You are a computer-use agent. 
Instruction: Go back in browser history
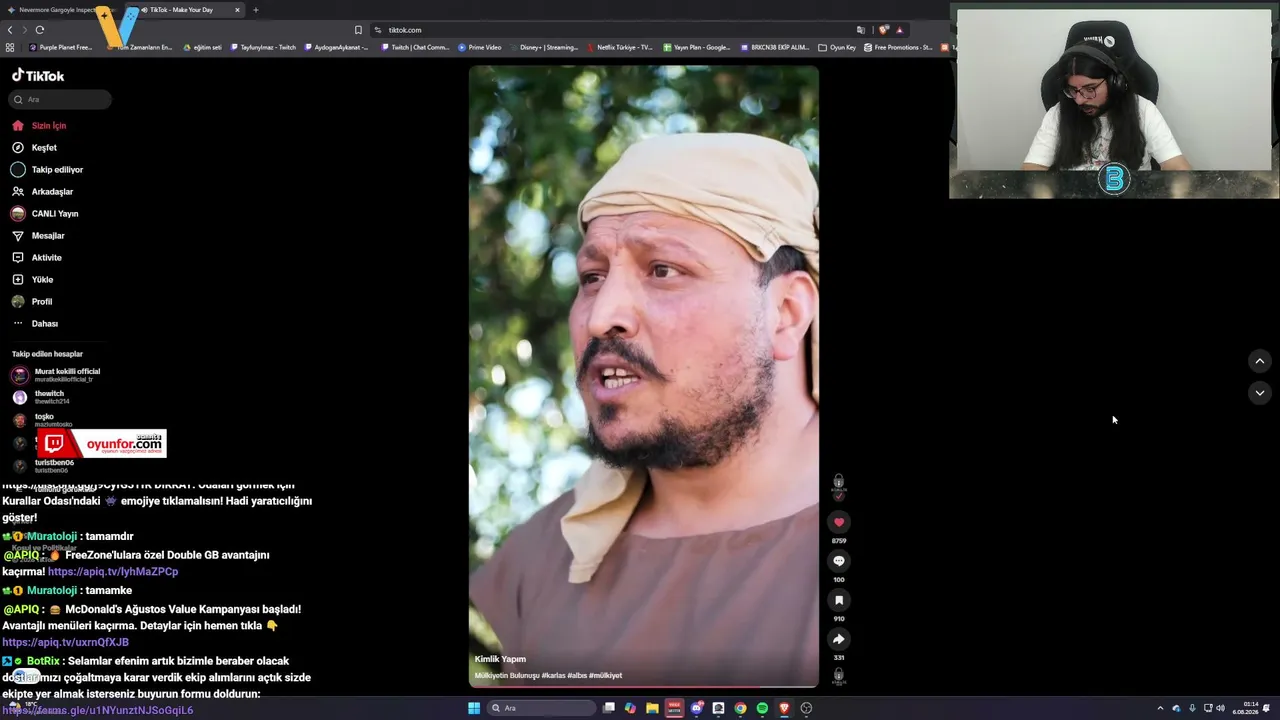[10, 30]
